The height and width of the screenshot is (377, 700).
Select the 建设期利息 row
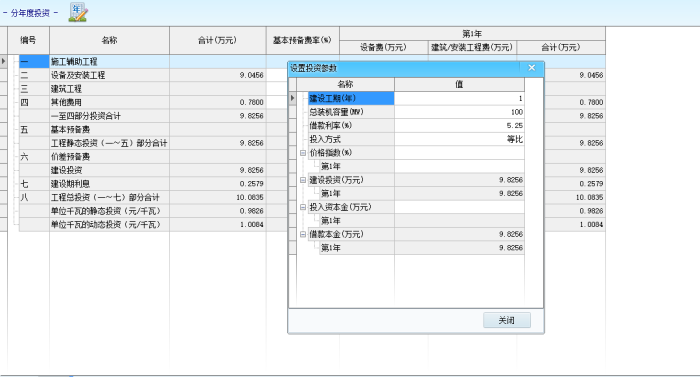(109, 184)
